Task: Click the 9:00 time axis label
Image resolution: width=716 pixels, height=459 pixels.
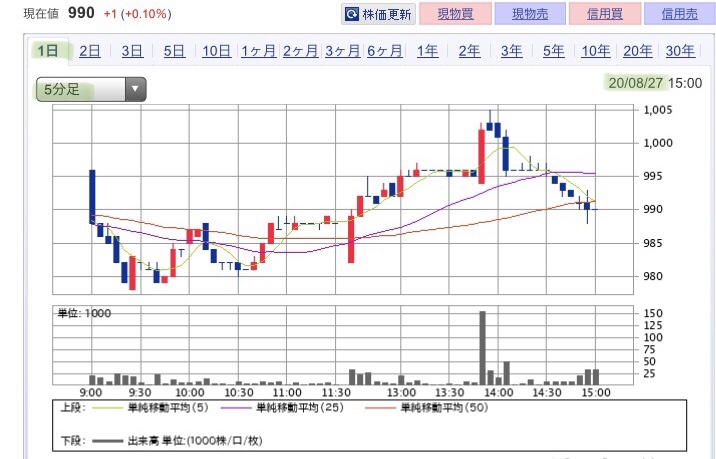Action: (91, 393)
